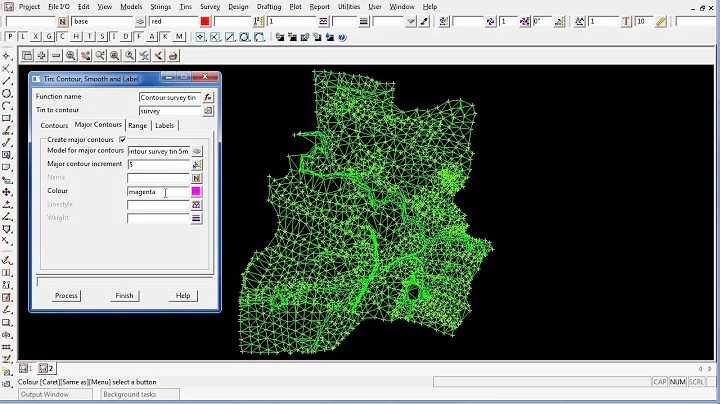Screen dimensions: 720x404
Task: Click the Background tasks button
Action: [140, 394]
